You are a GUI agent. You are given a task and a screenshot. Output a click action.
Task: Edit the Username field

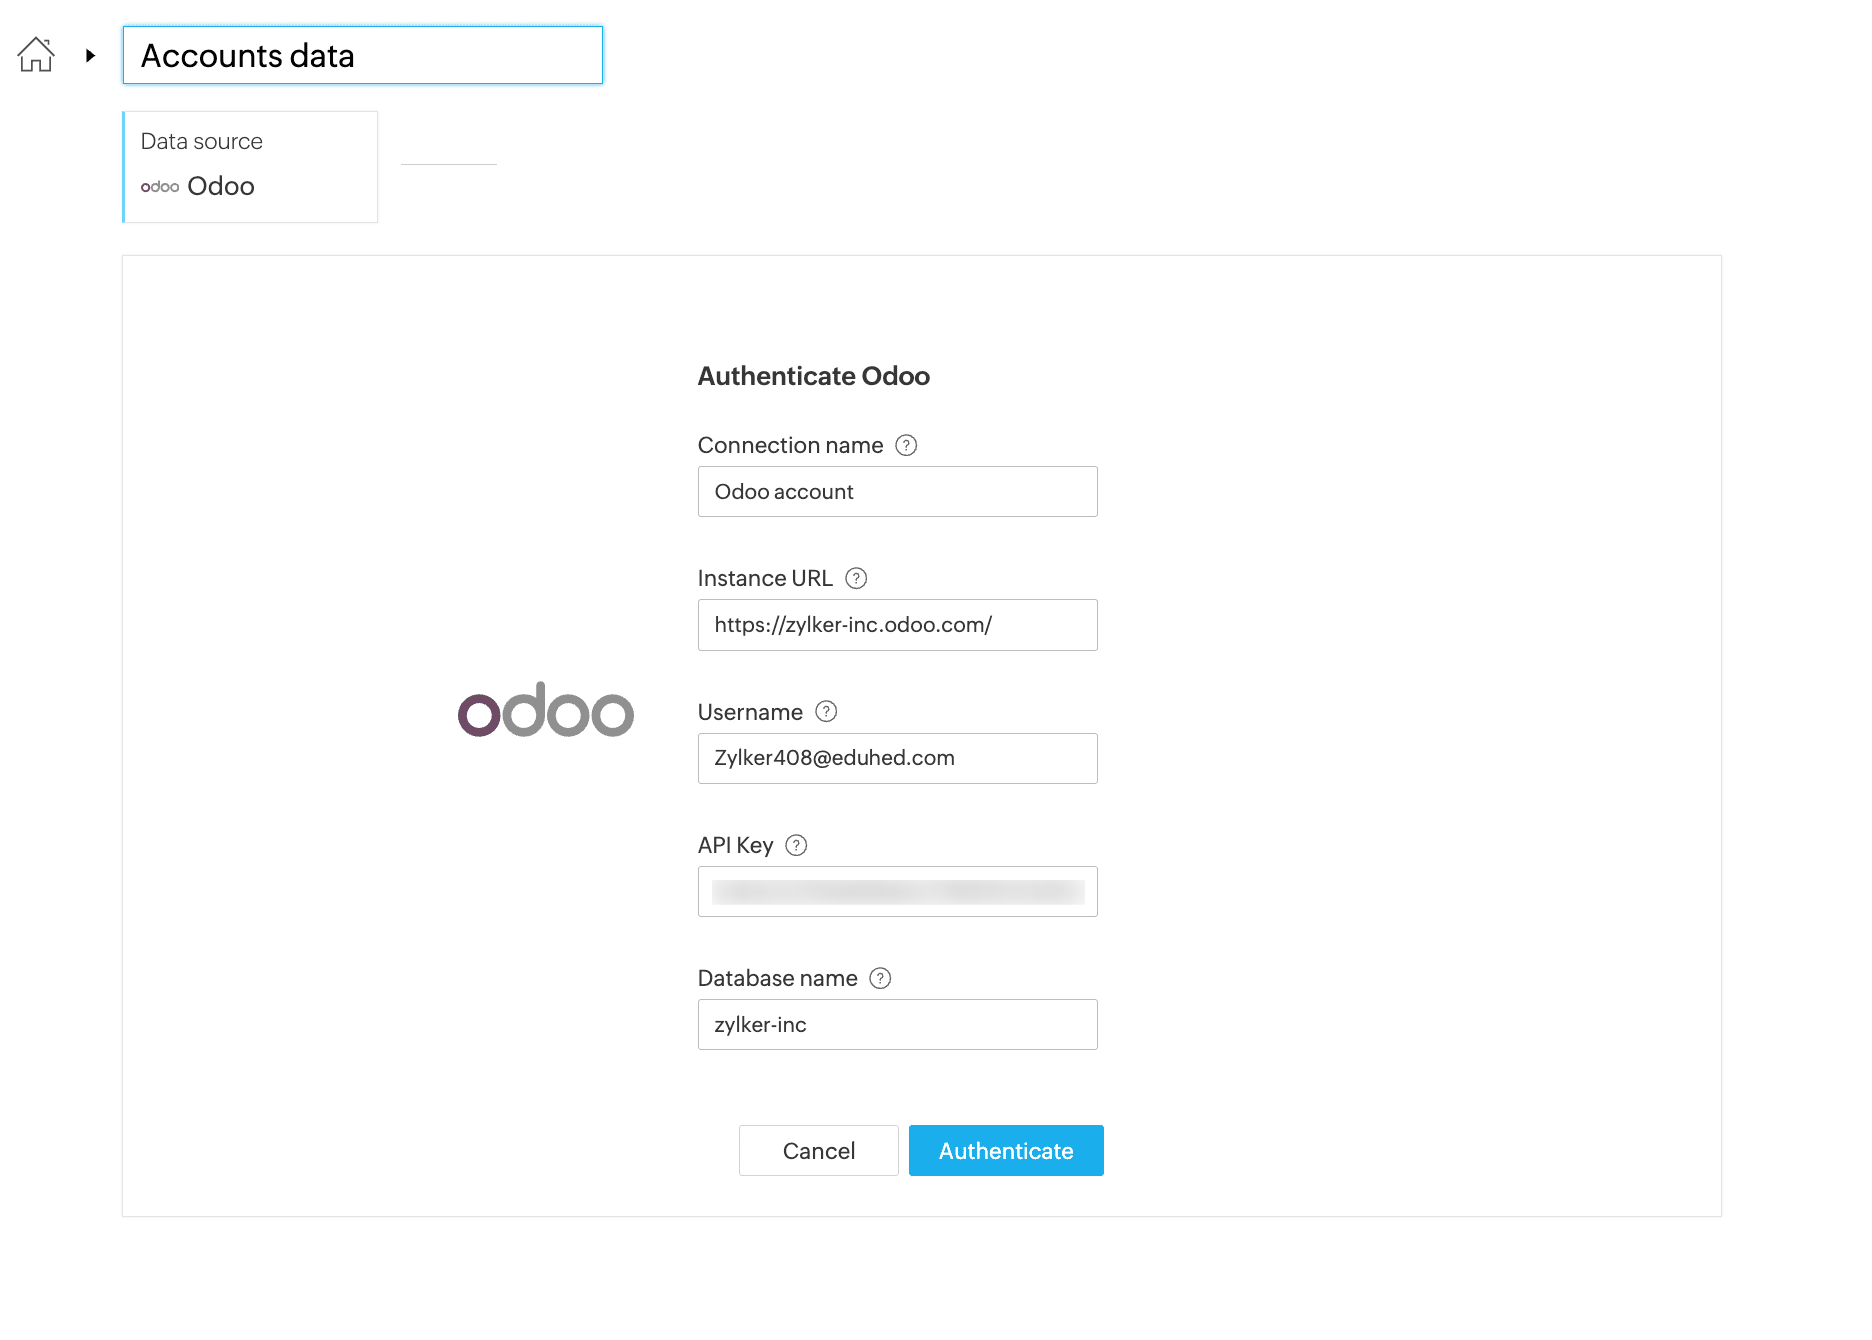(x=897, y=758)
